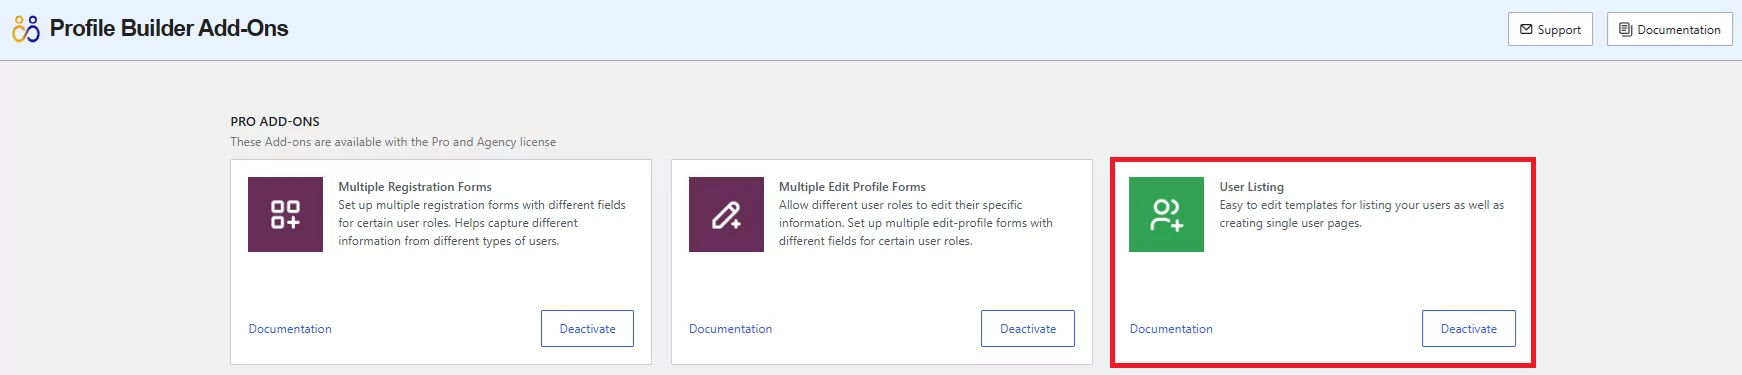Click the Multiple Edit Profile Forms pencil icon
Viewport: 1742px width, 375px height.
(x=726, y=214)
